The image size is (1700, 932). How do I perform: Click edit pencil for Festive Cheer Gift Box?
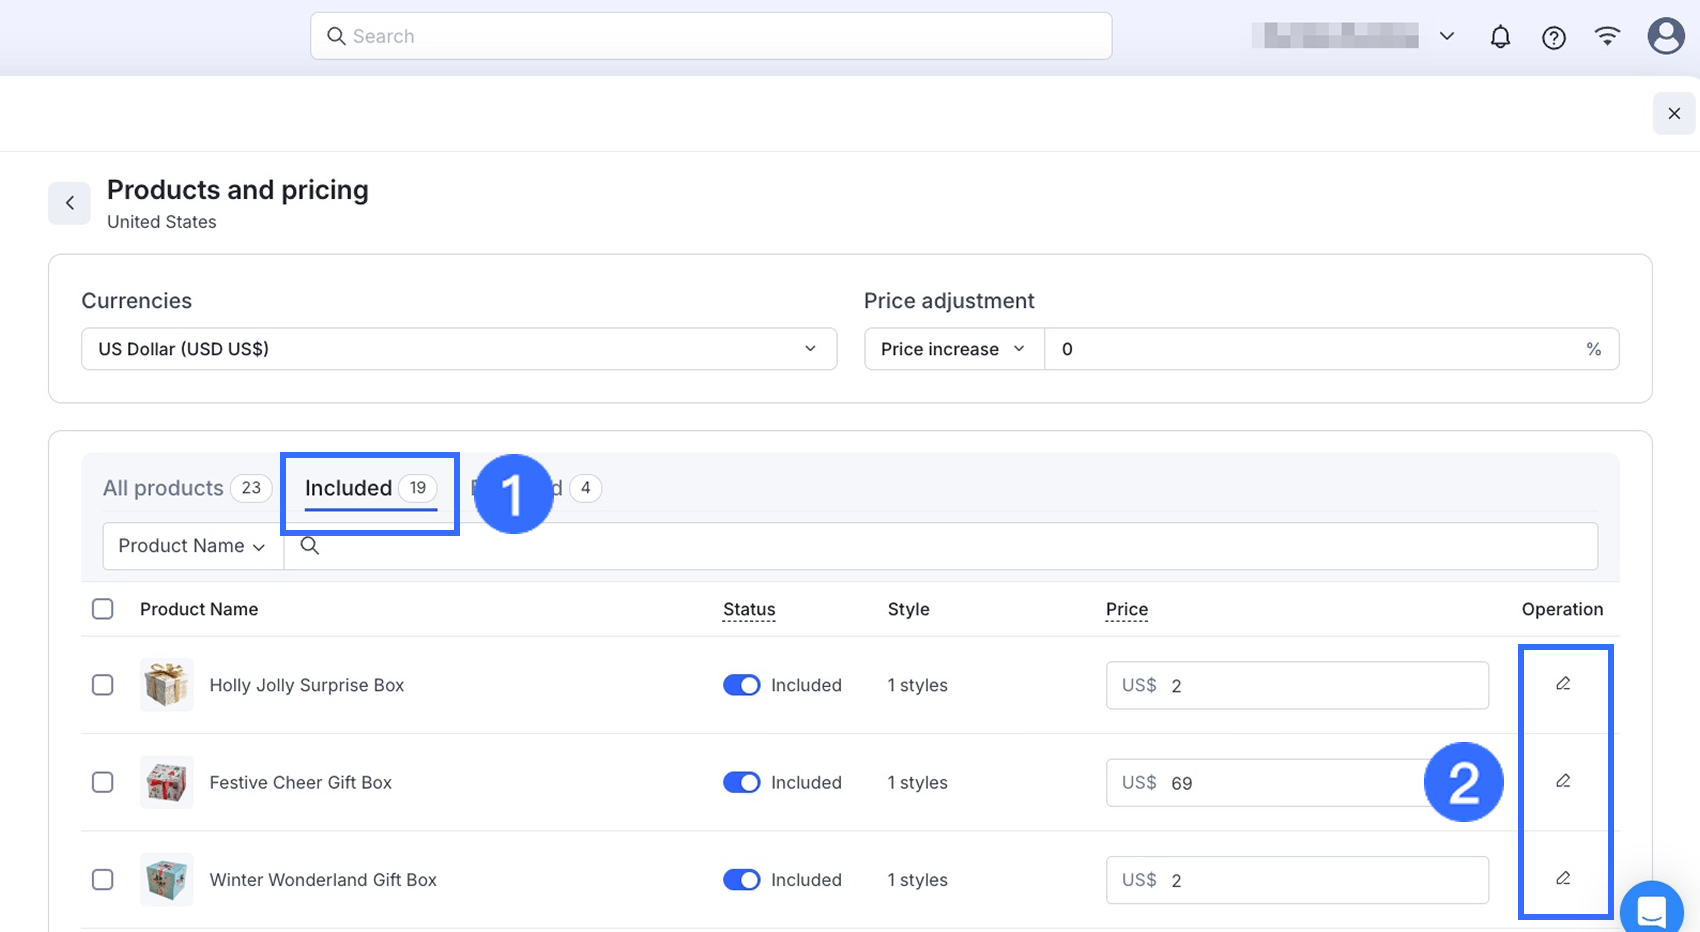[1563, 781]
